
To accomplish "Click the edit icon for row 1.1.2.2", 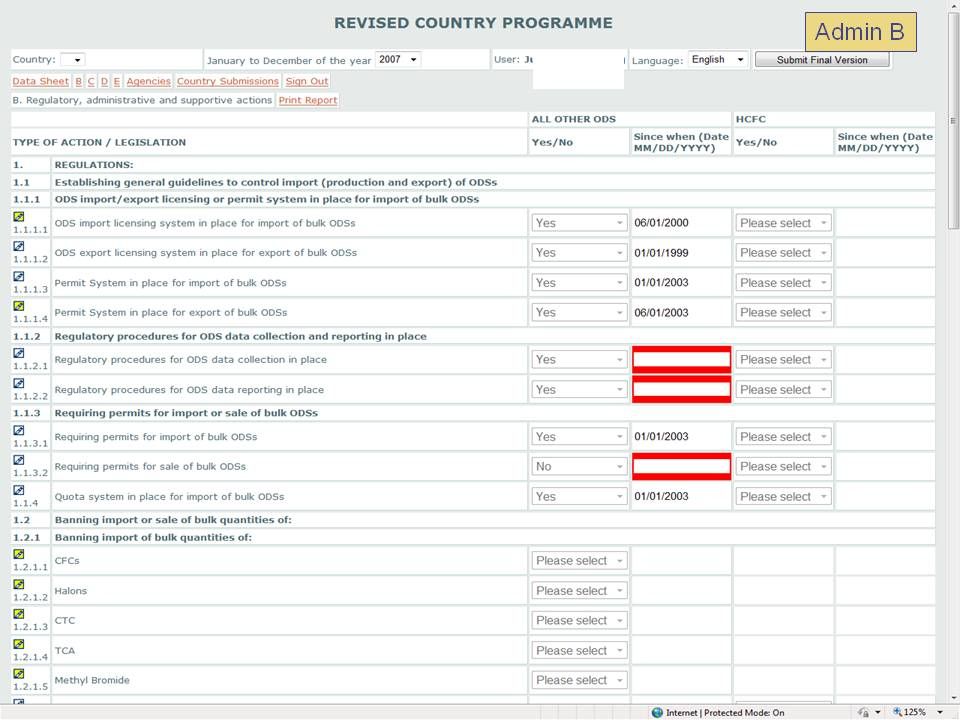I will [x=19, y=383].
